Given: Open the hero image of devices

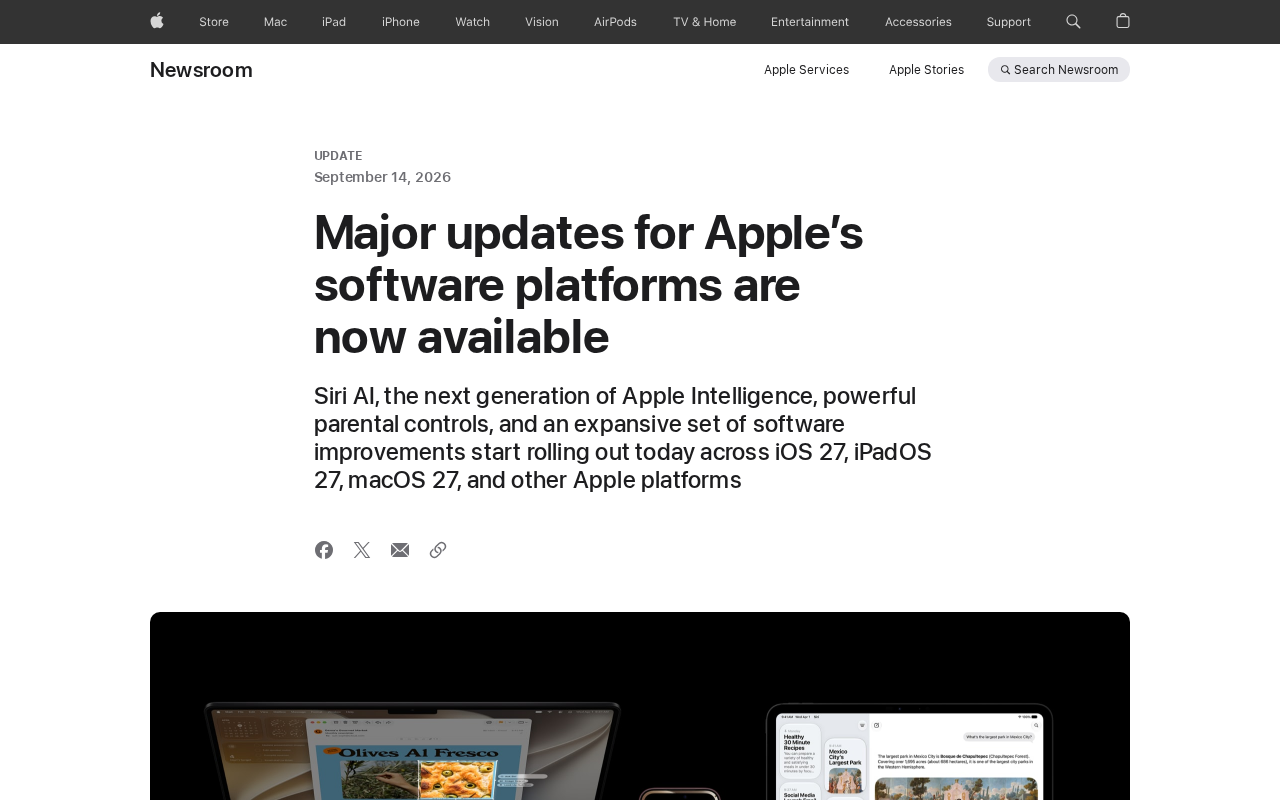Looking at the screenshot, I should 640,706.
